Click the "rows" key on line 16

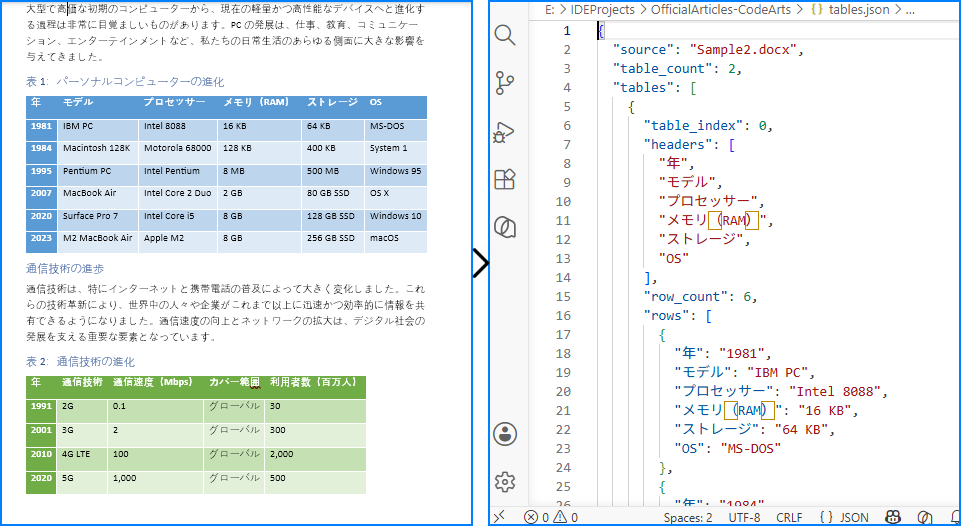[666, 316]
